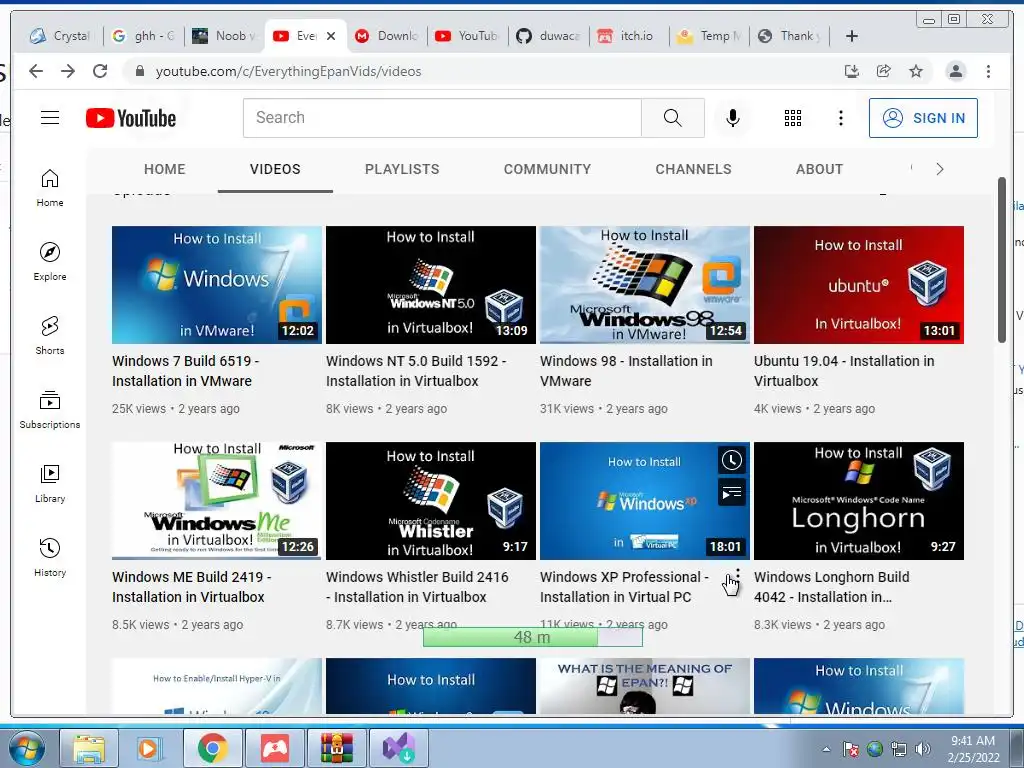The height and width of the screenshot is (768, 1024).
Task: Open the Windows 98 VMware thumbnail
Action: click(645, 285)
